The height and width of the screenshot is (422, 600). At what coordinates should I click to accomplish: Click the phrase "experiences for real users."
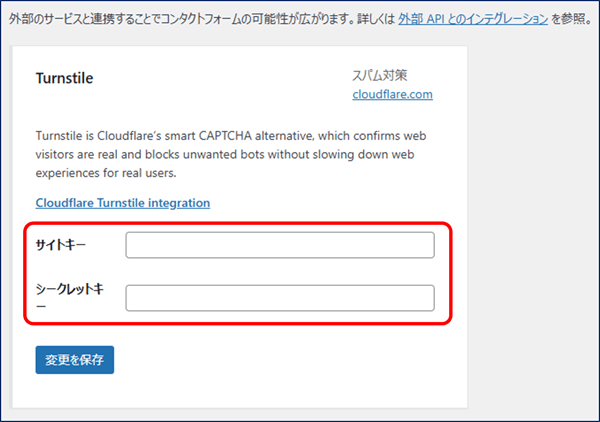(x=106, y=173)
